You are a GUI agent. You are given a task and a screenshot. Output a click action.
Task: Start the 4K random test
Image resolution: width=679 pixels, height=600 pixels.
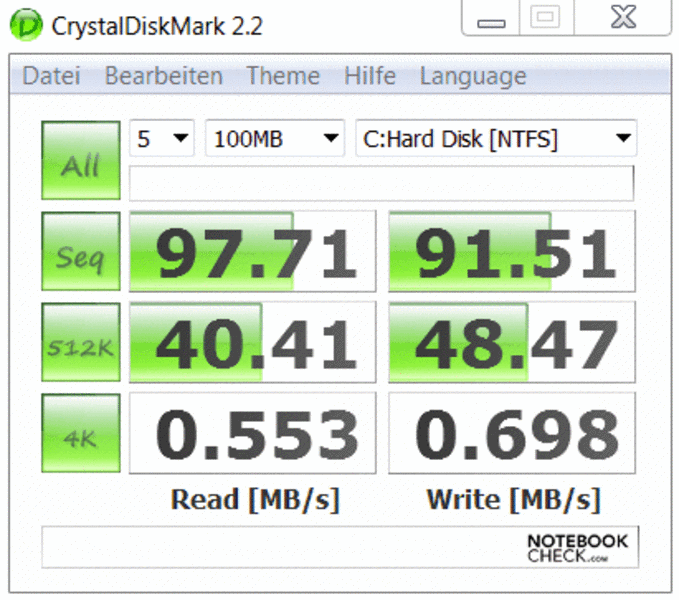(81, 433)
